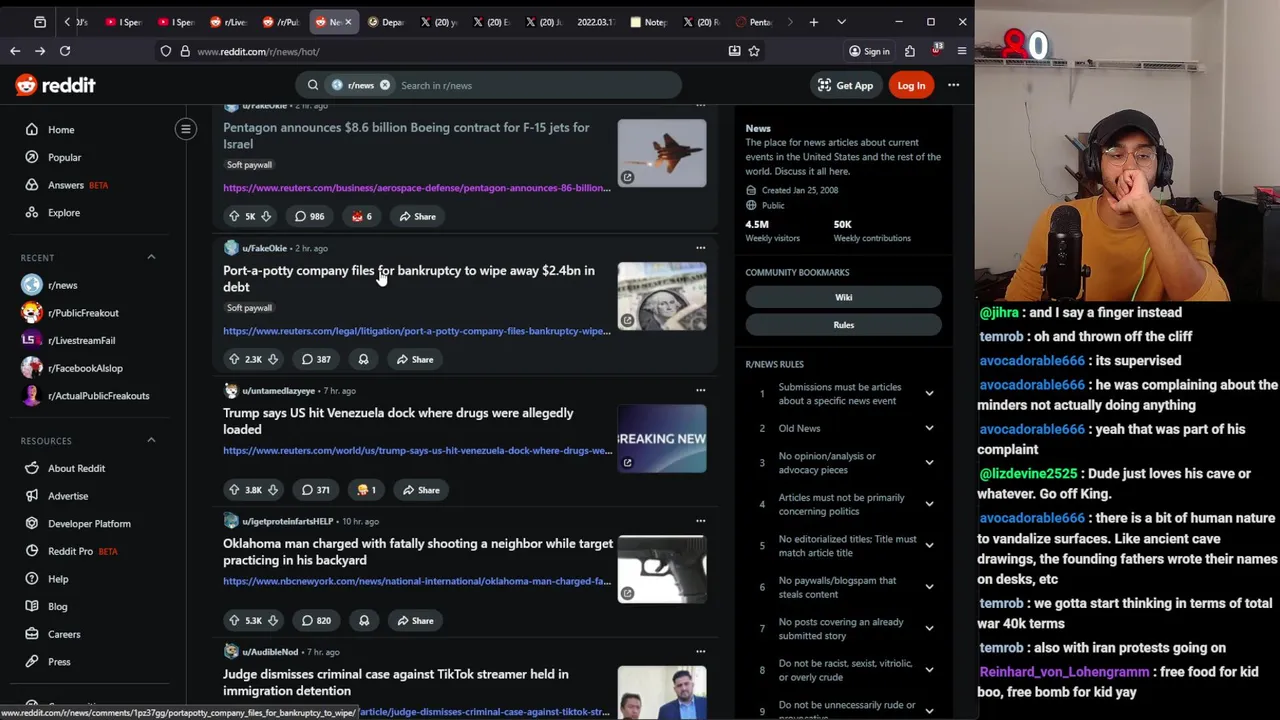
Task: Open the Press link
Action: tap(59, 662)
